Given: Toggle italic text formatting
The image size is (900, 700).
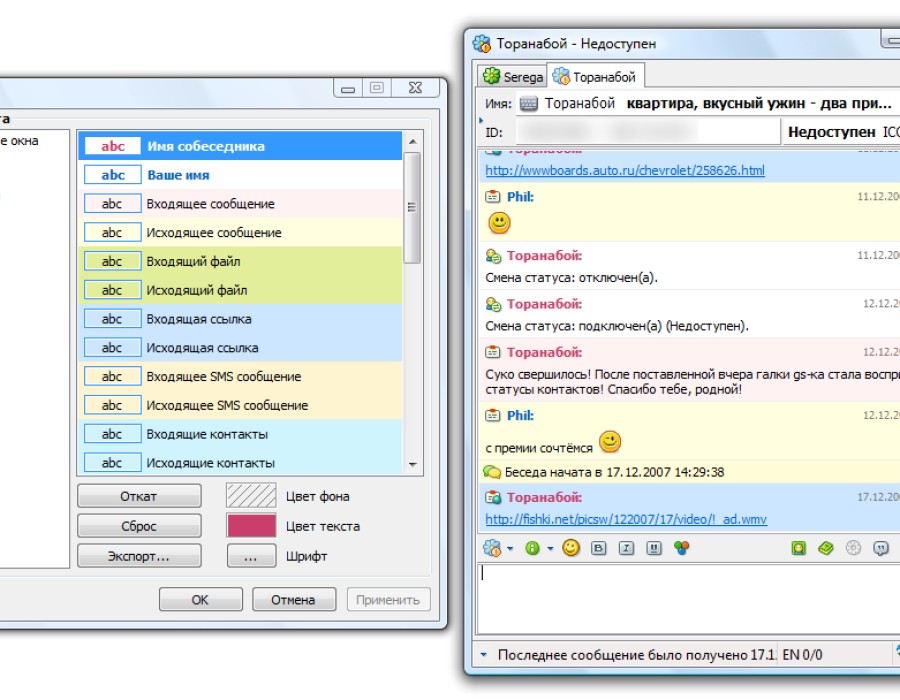Looking at the screenshot, I should (626, 549).
